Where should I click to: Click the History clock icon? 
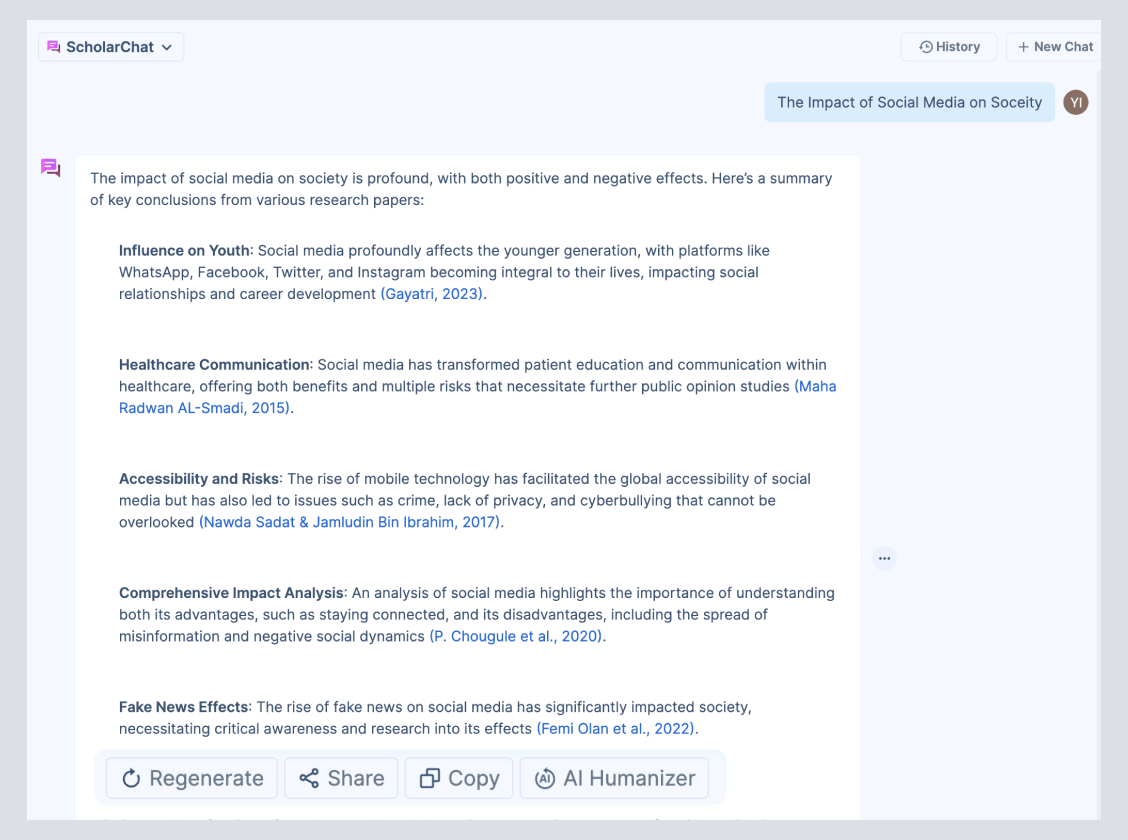pos(926,47)
